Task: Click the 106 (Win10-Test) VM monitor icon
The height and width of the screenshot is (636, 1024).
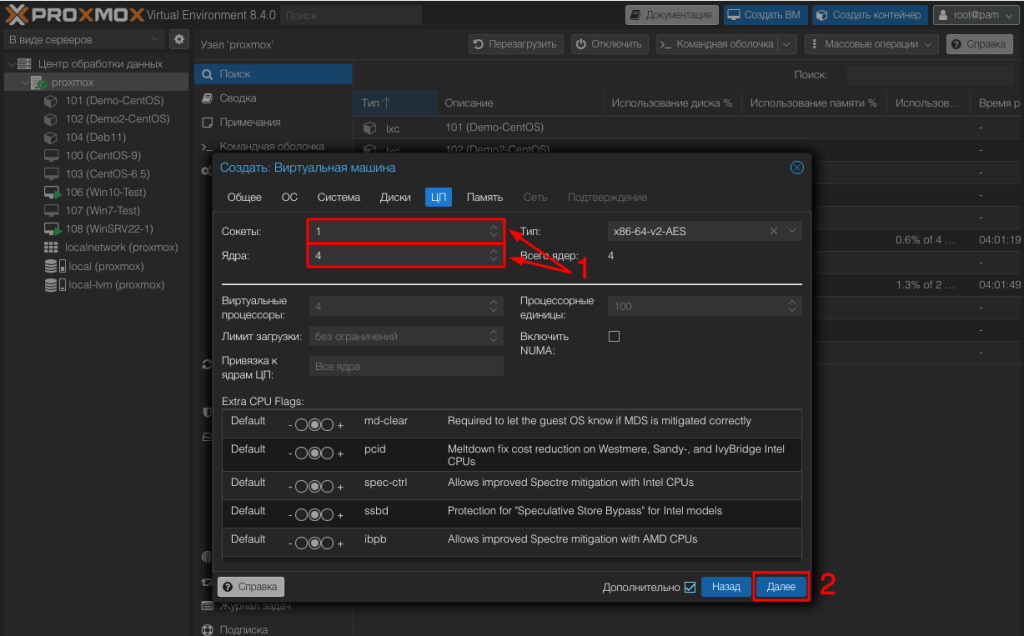Action: click(52, 192)
